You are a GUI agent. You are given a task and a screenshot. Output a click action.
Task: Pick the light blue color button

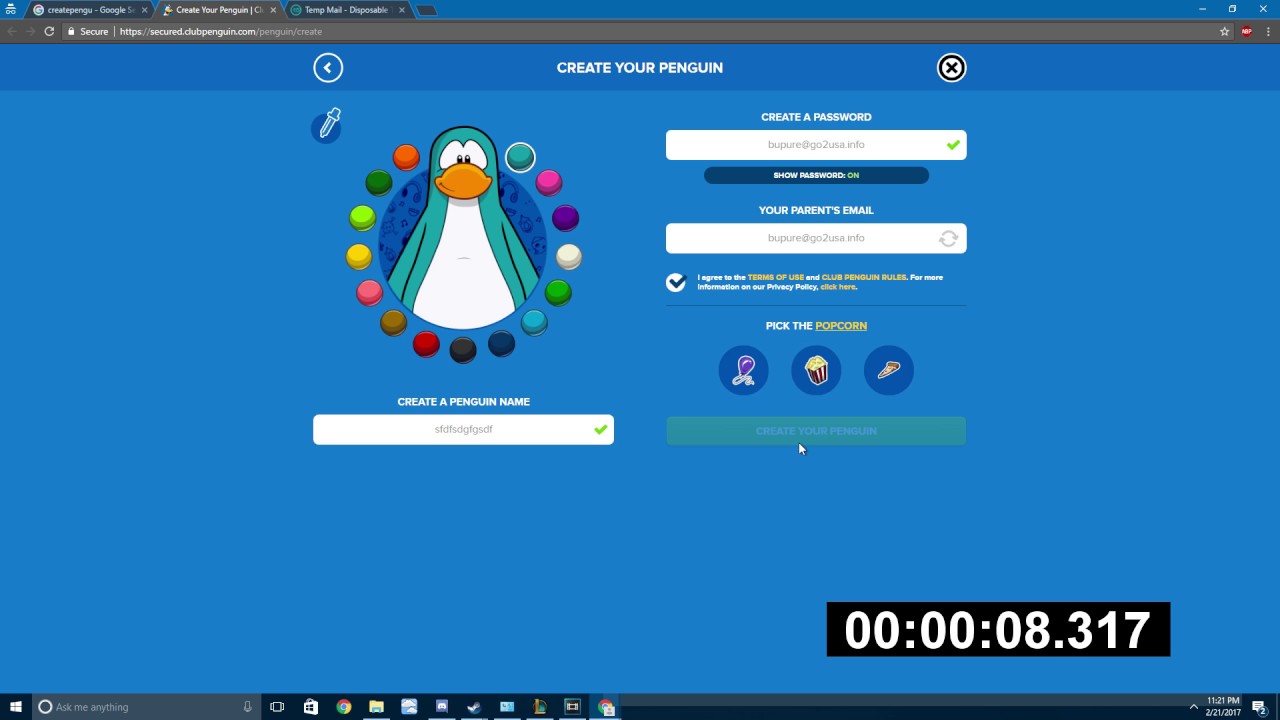click(534, 322)
